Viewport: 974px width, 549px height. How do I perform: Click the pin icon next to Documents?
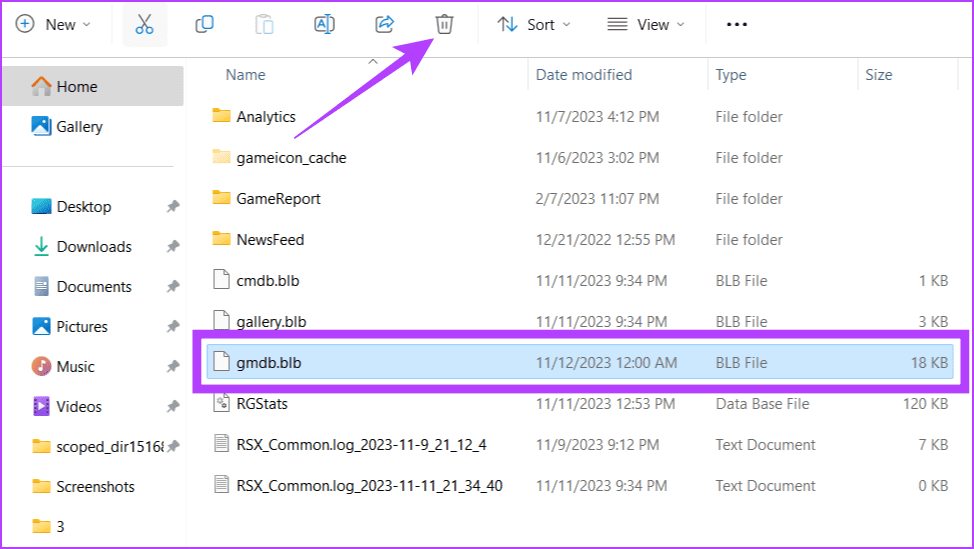(x=173, y=286)
